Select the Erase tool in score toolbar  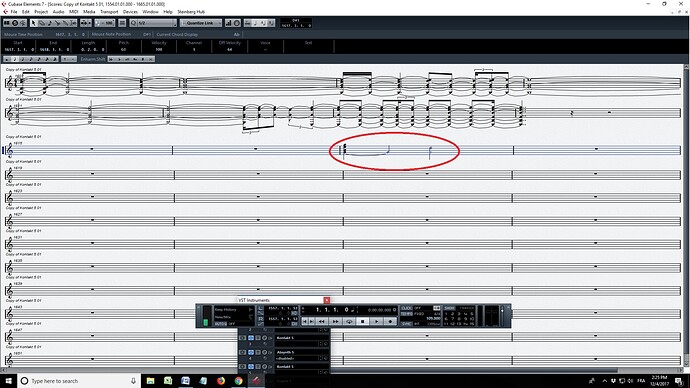coord(41,23)
